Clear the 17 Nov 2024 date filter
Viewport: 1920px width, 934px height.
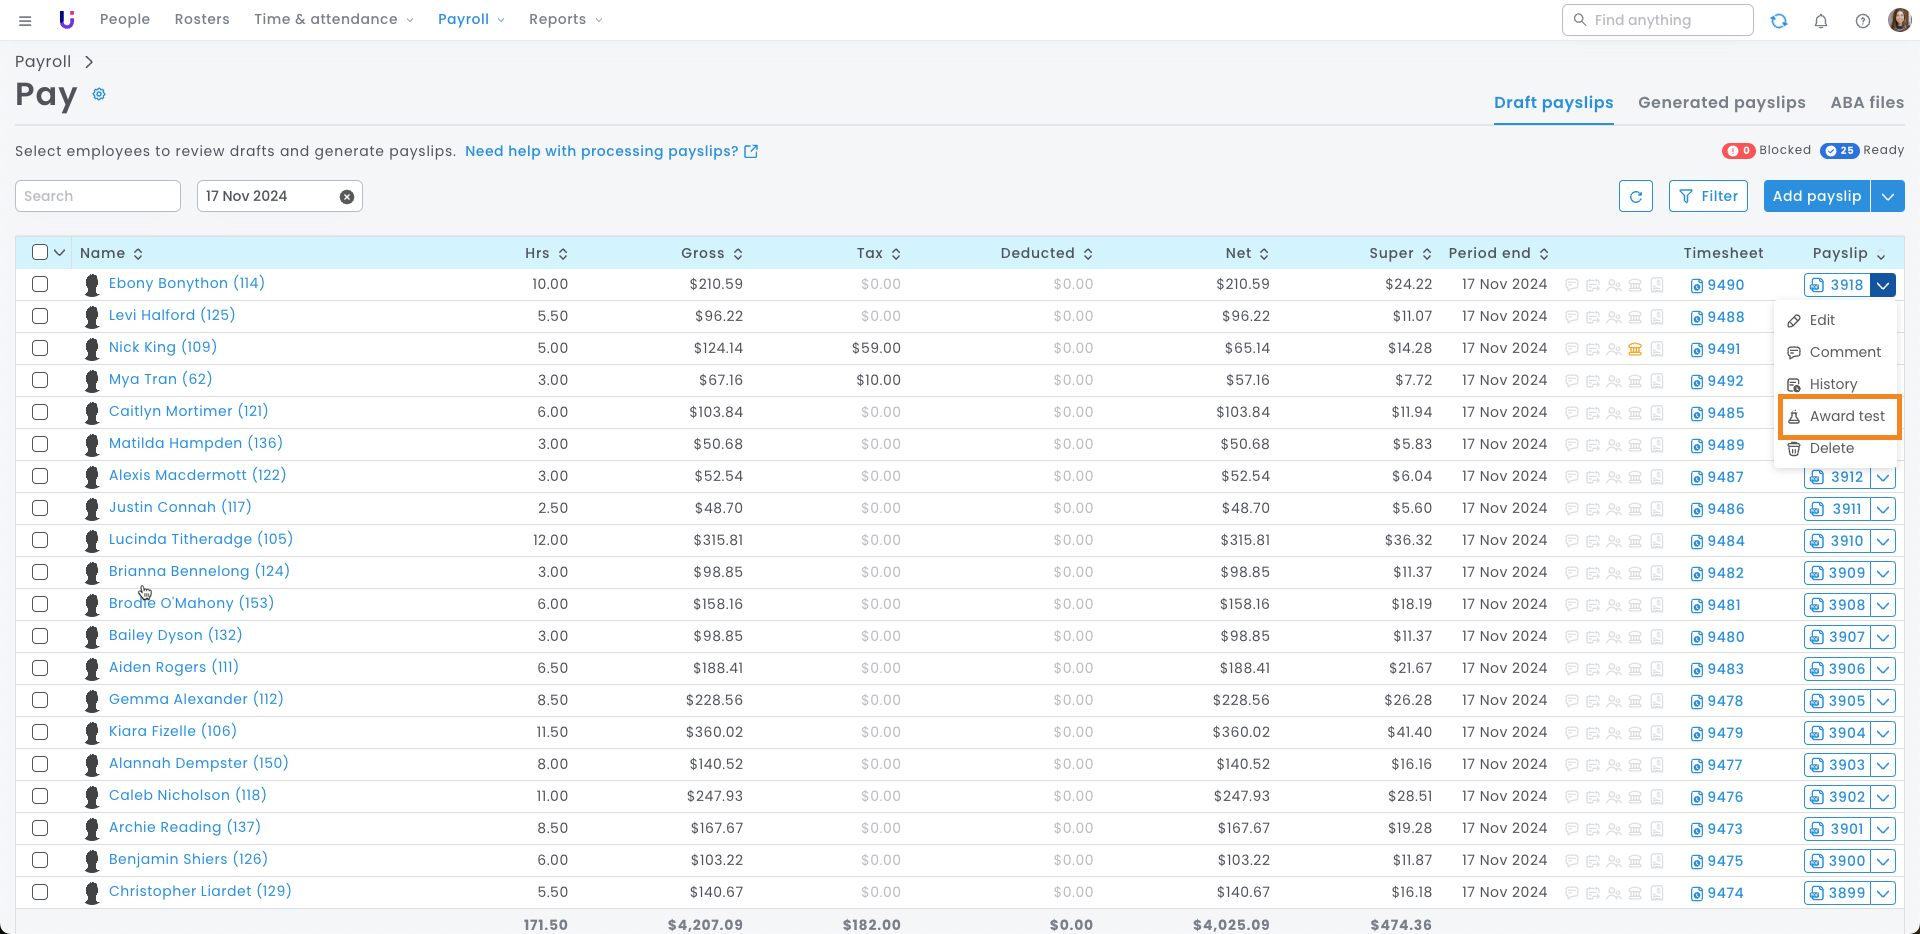click(x=347, y=197)
